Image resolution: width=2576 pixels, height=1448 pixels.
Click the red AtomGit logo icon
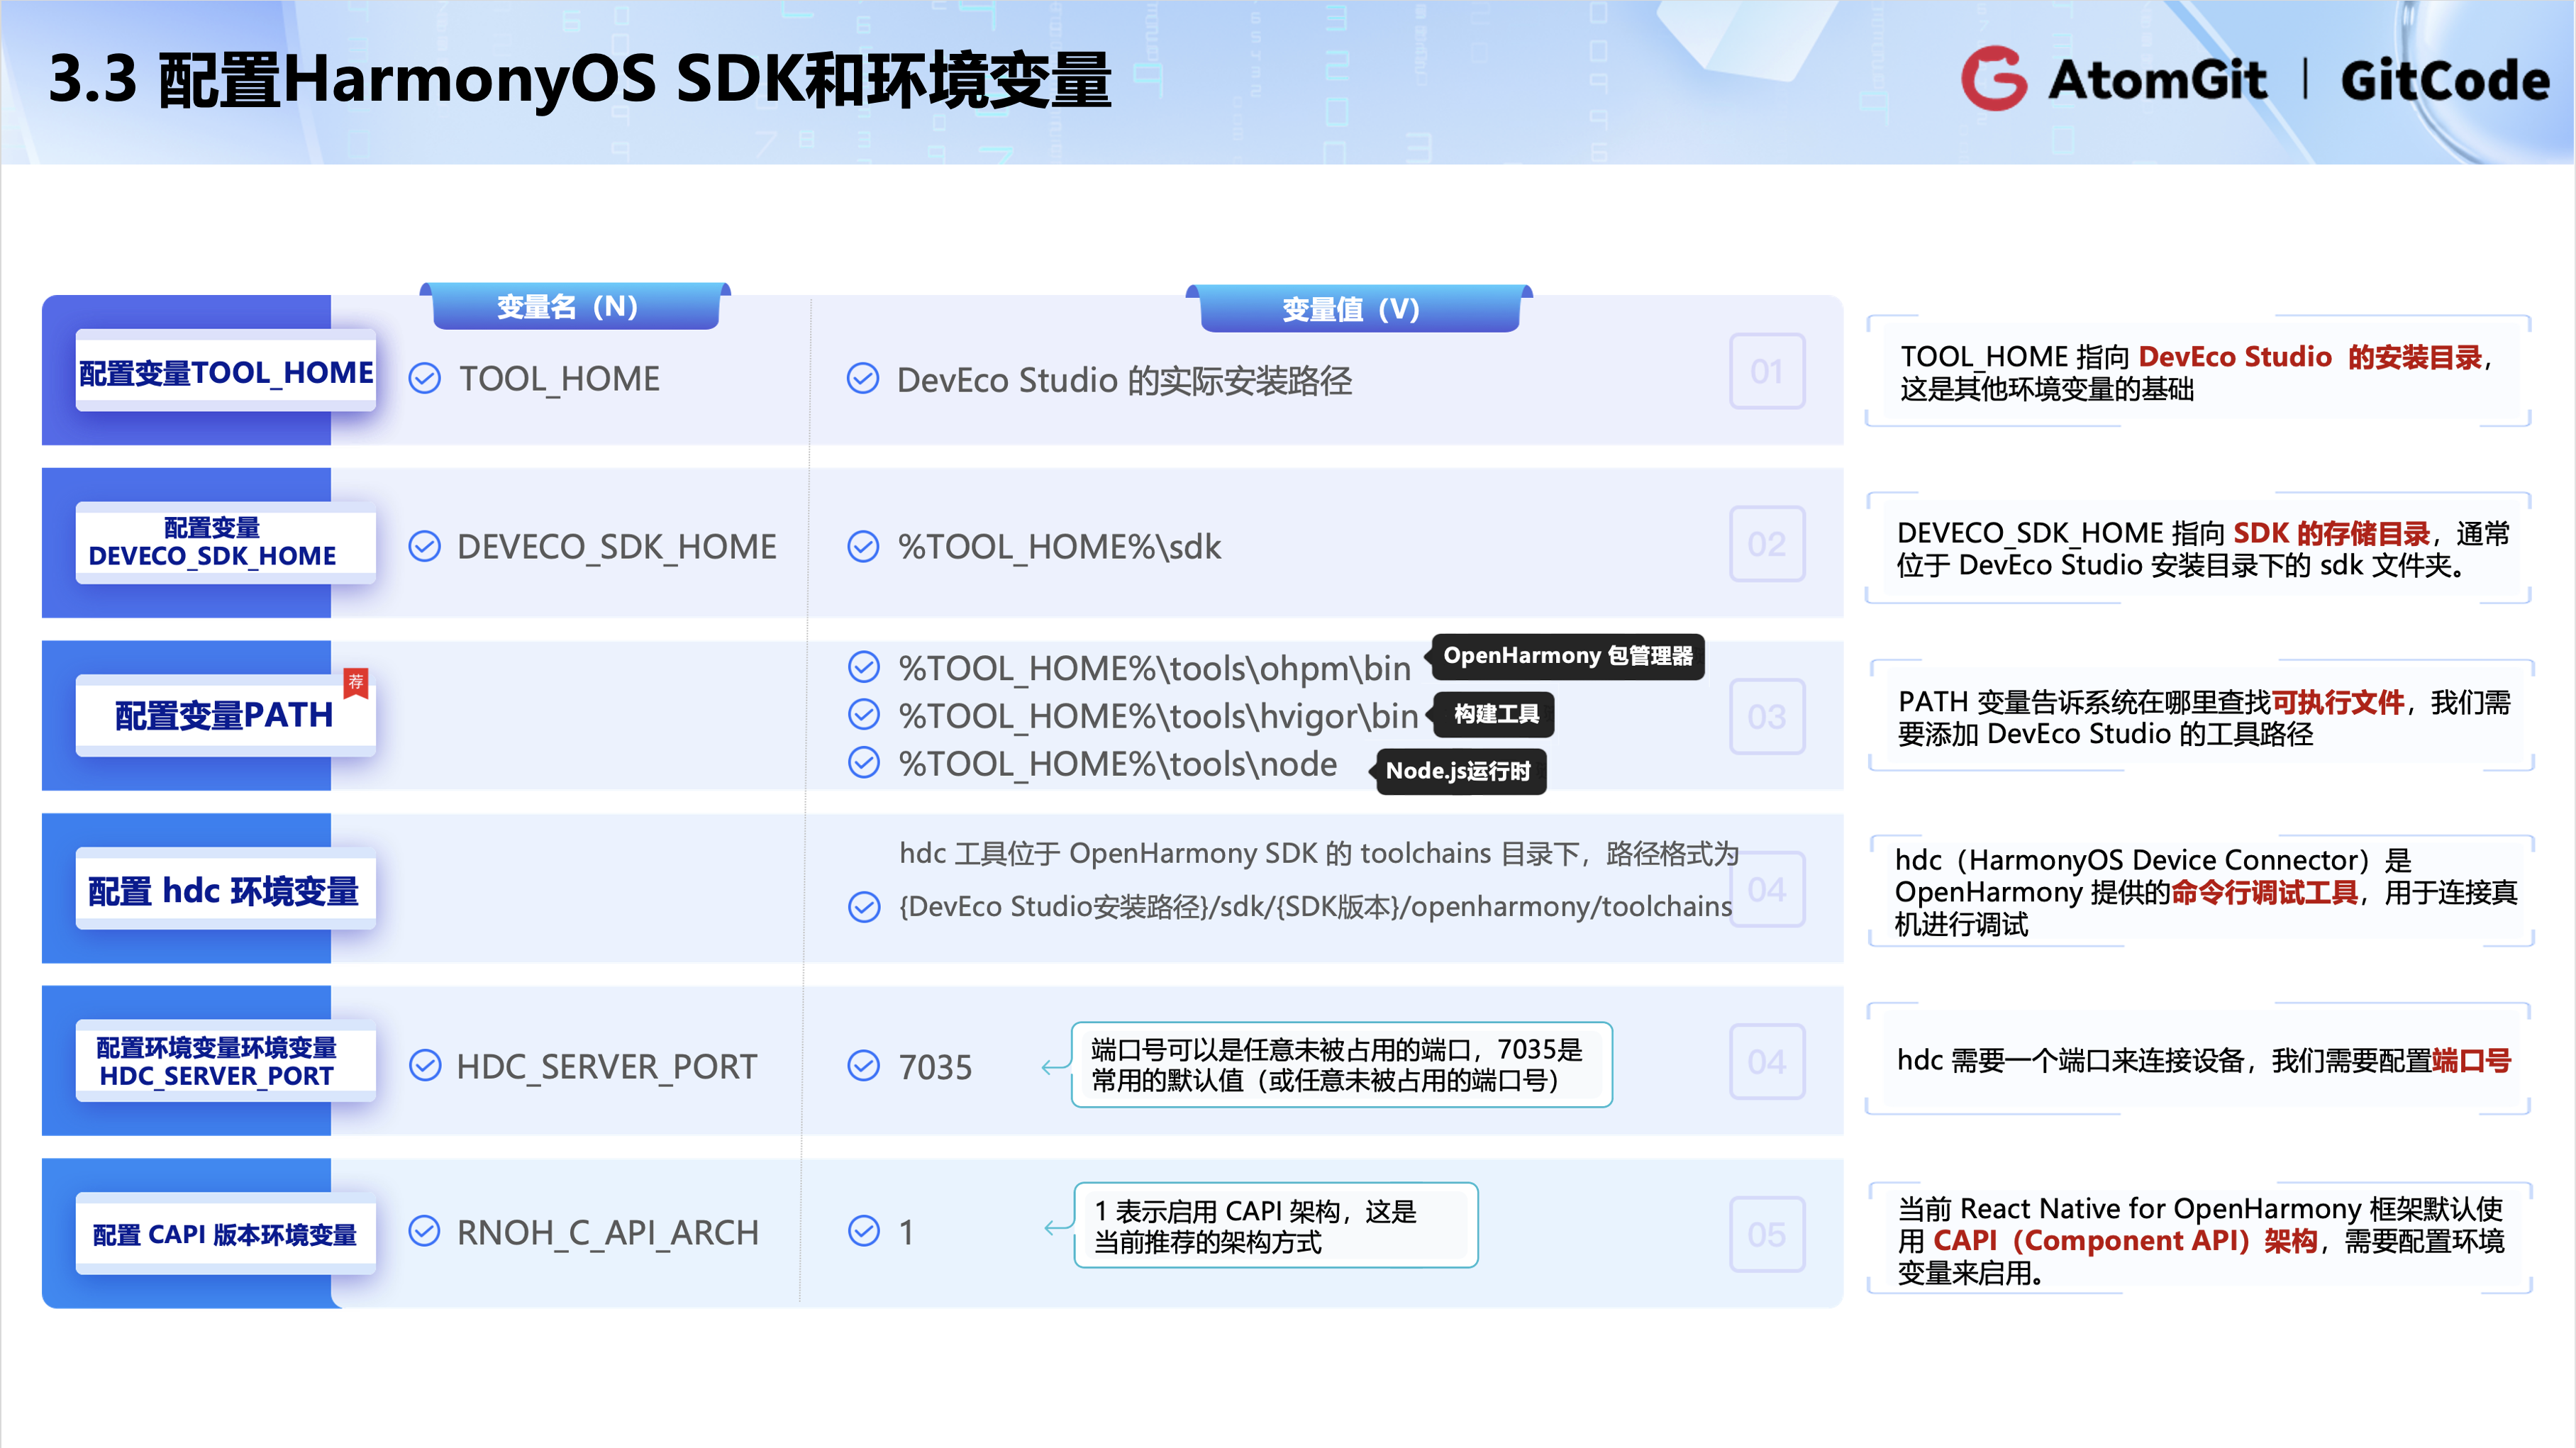pyautogui.click(x=1994, y=78)
